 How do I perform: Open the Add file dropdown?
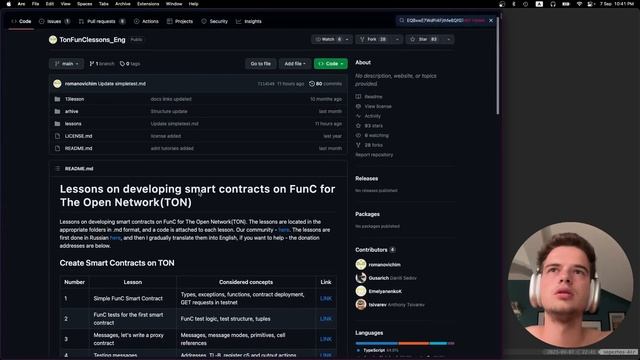click(295, 64)
